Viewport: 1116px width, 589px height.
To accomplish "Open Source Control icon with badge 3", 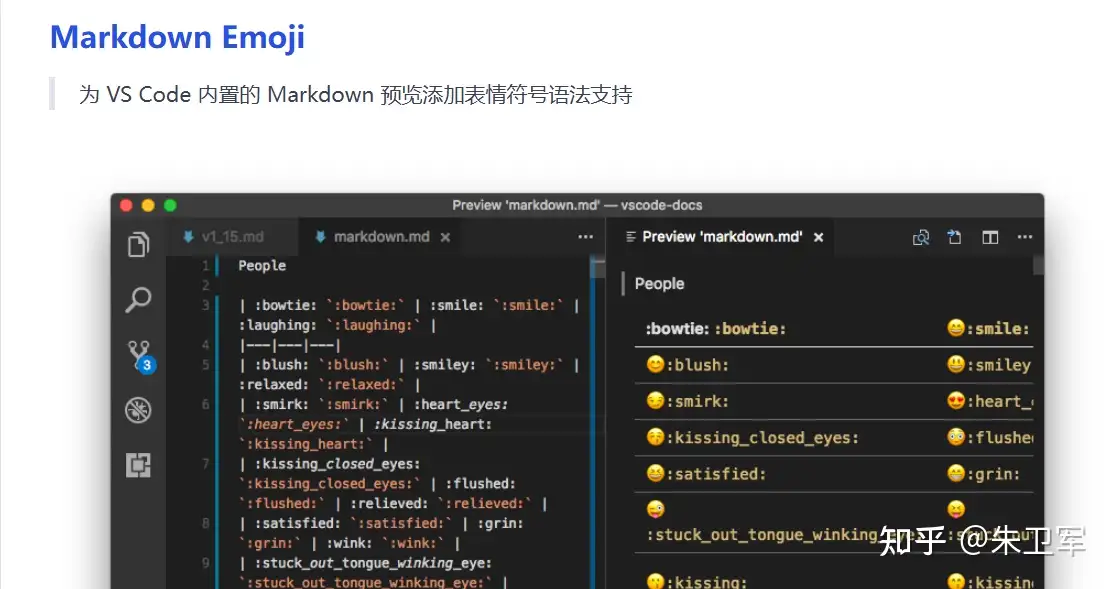I will [x=141, y=356].
